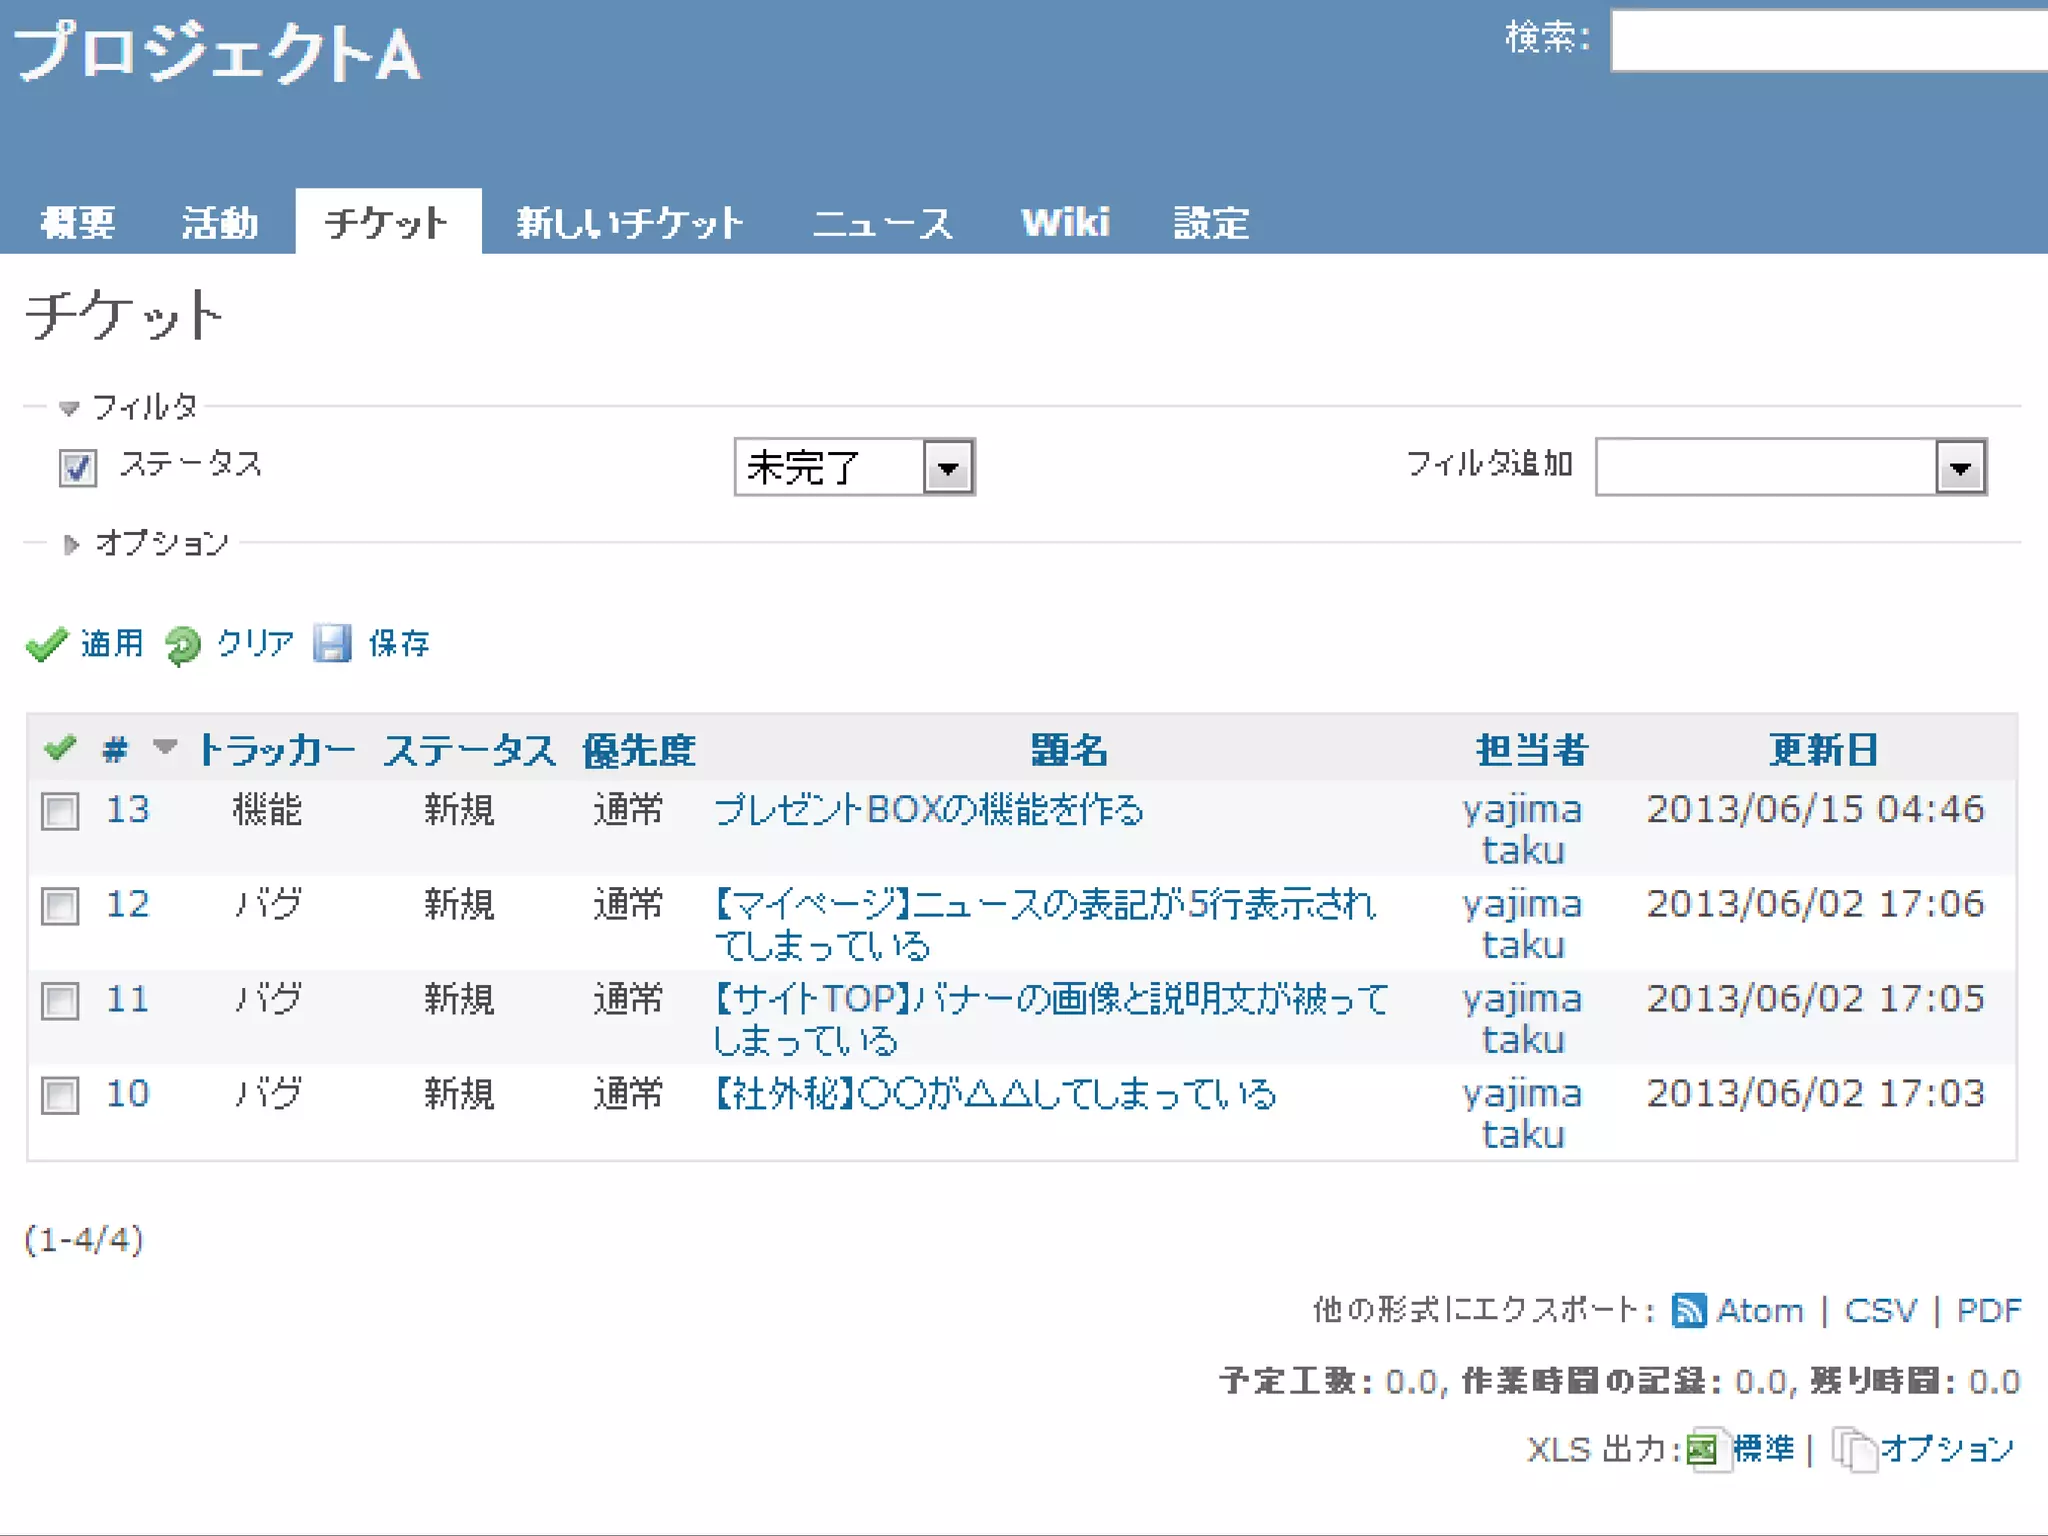Click the check-all green checkmark in the table header
Image resolution: width=2048 pixels, height=1536 pixels.
[60, 748]
